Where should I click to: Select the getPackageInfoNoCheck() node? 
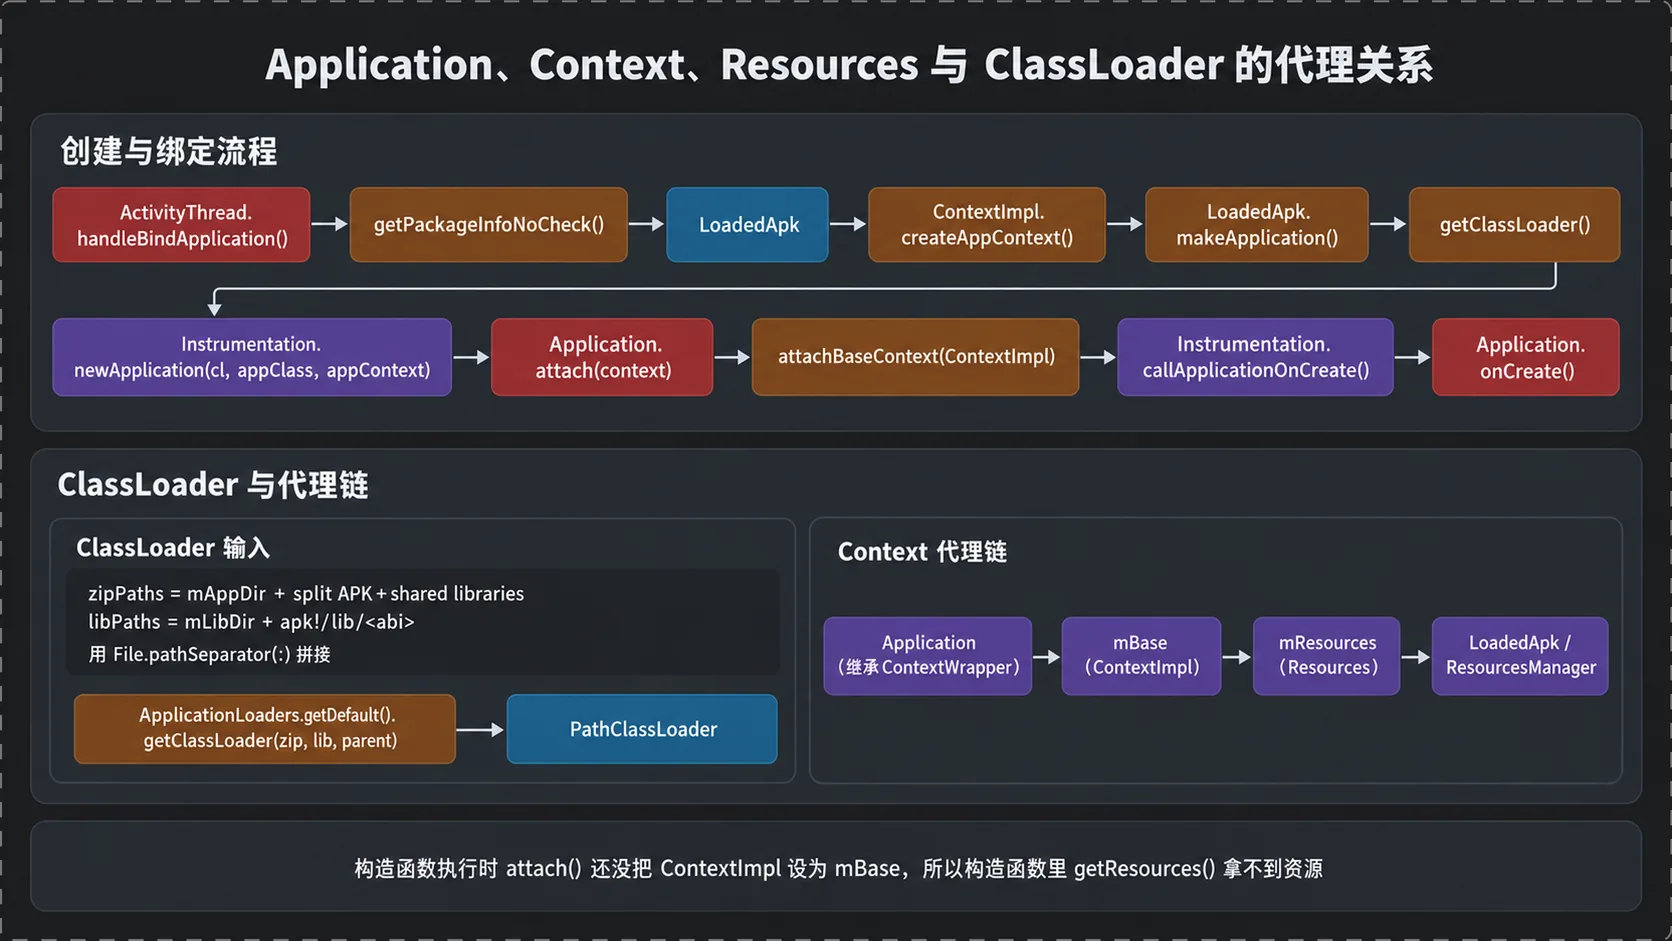[x=489, y=225]
